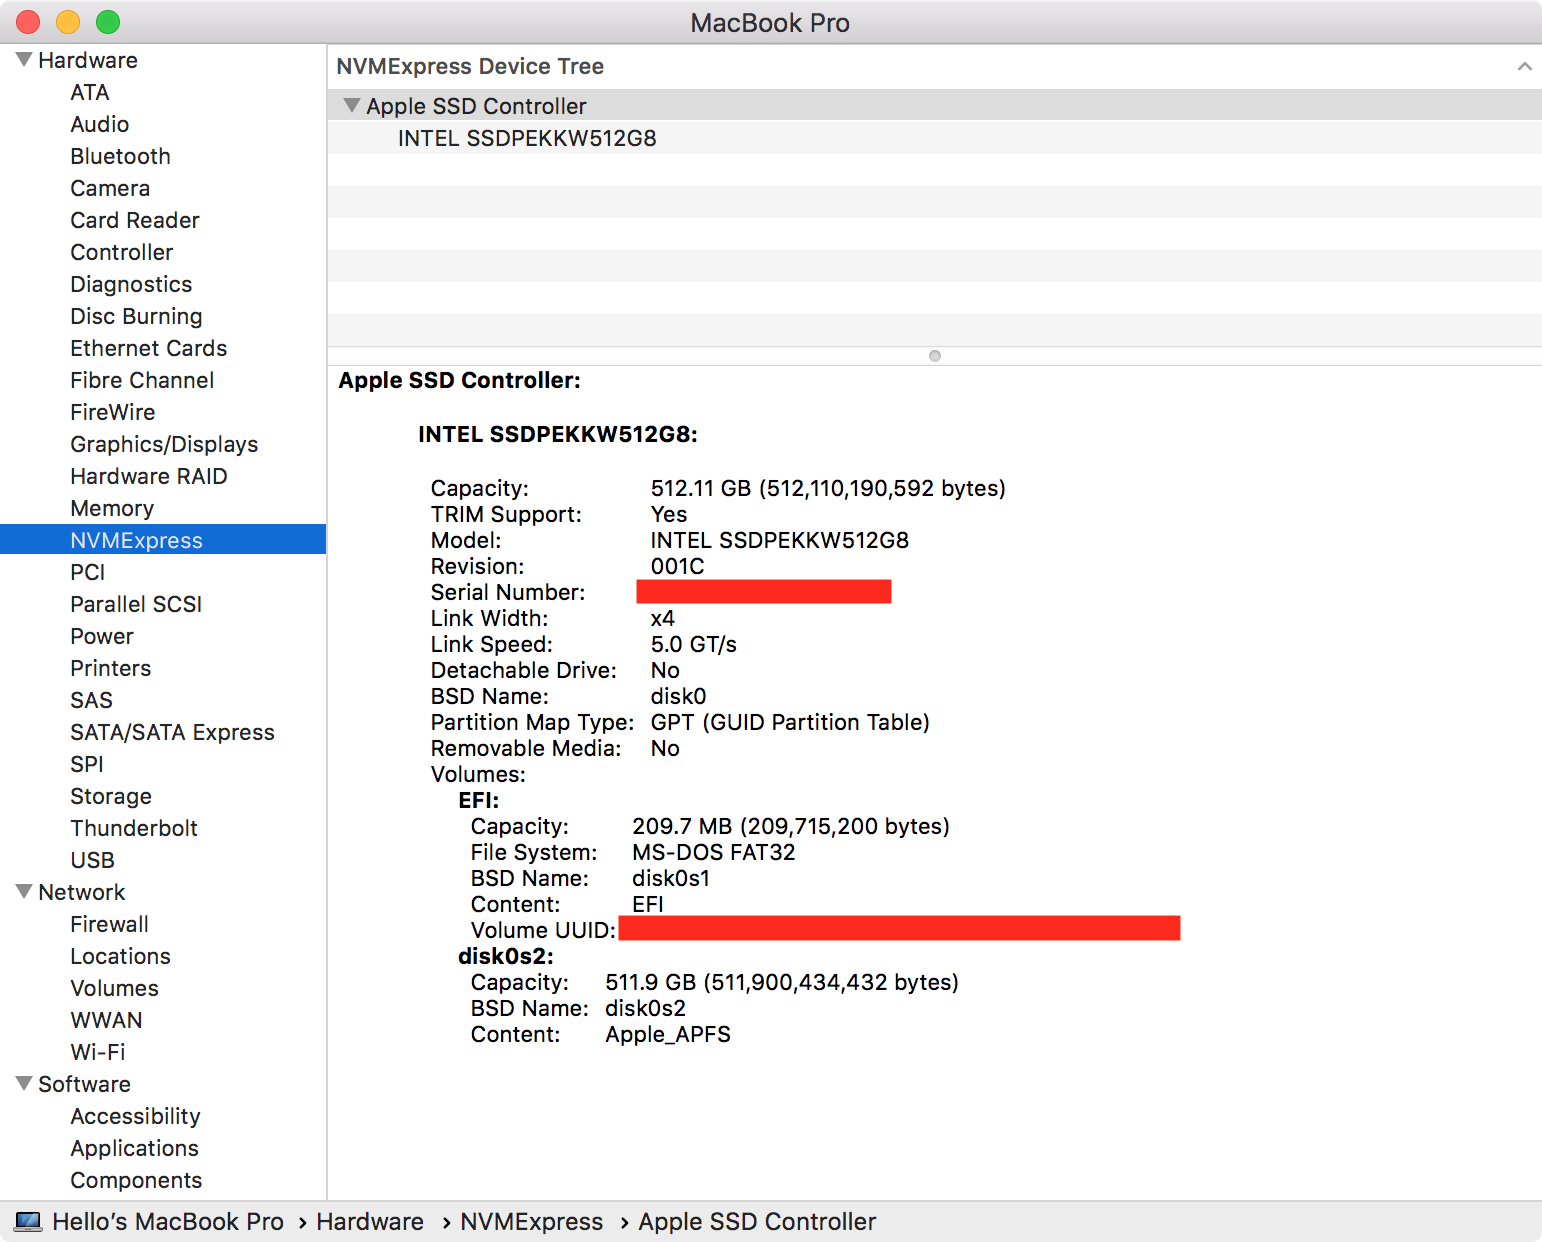Image resolution: width=1542 pixels, height=1242 pixels.
Task: Select ATA in sidebar
Action: (89, 92)
